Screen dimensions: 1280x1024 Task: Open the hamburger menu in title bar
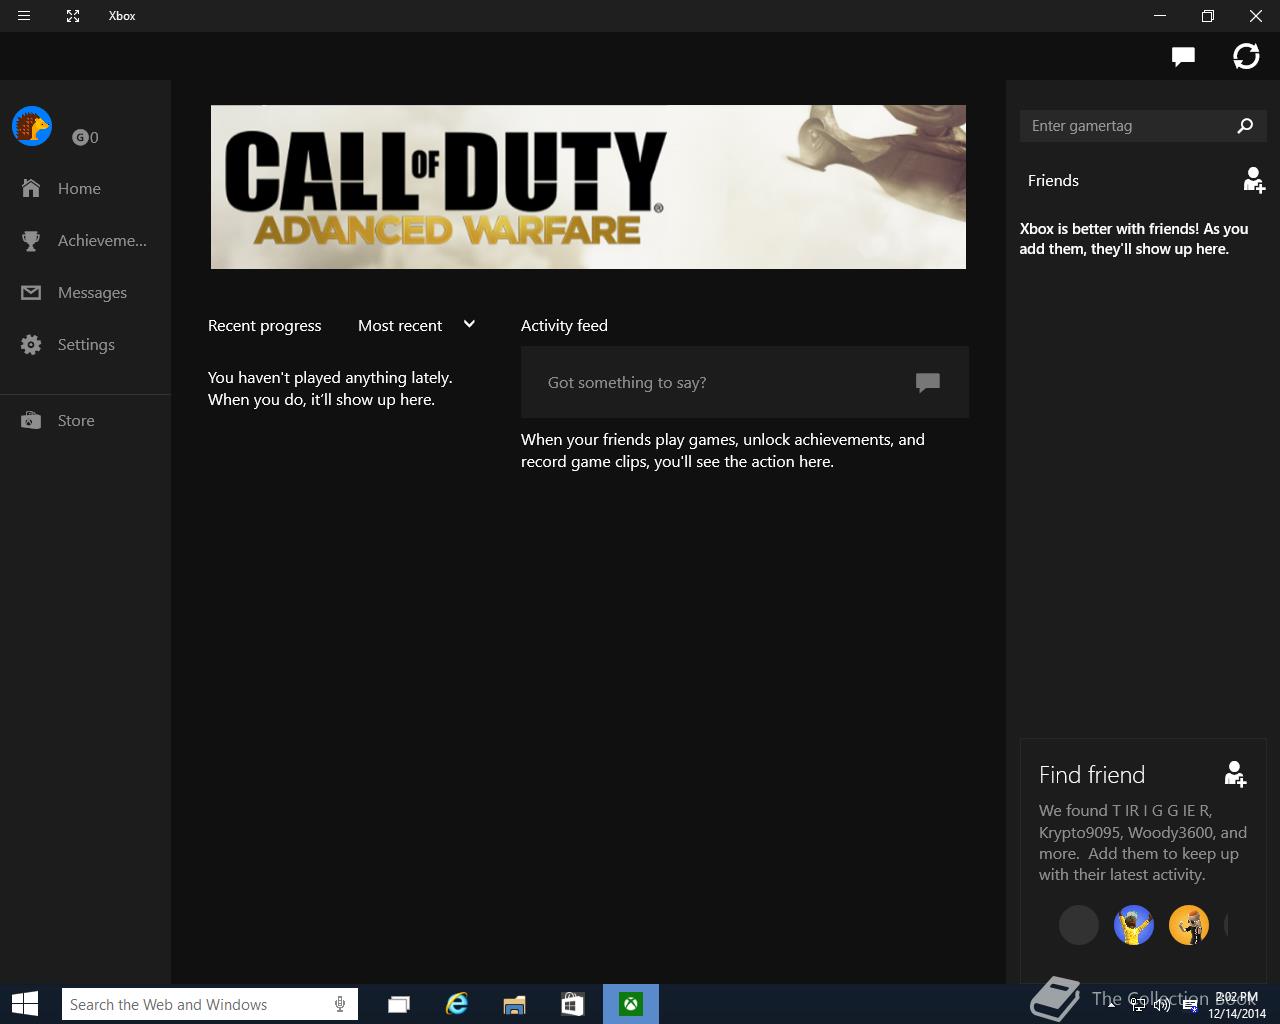tap(24, 16)
